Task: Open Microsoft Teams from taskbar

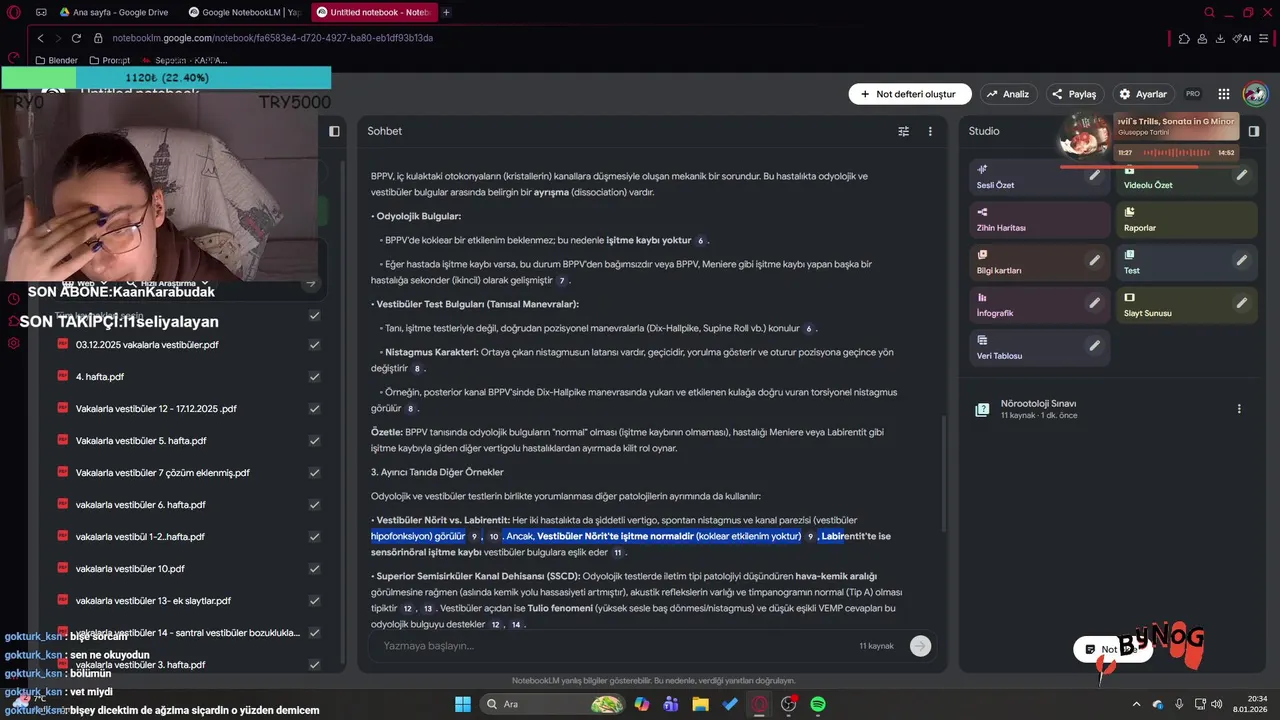Action: point(671,704)
